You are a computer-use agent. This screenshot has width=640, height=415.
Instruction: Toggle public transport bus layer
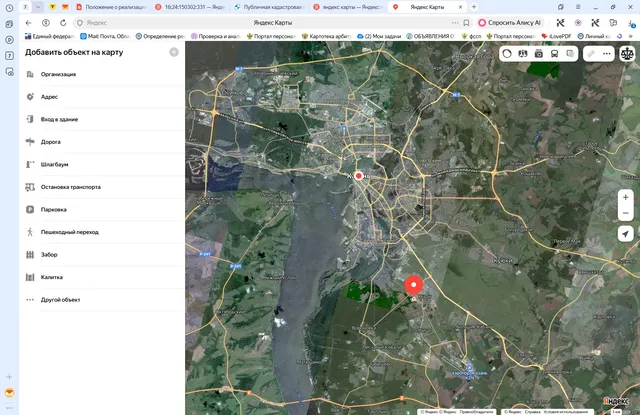554,53
